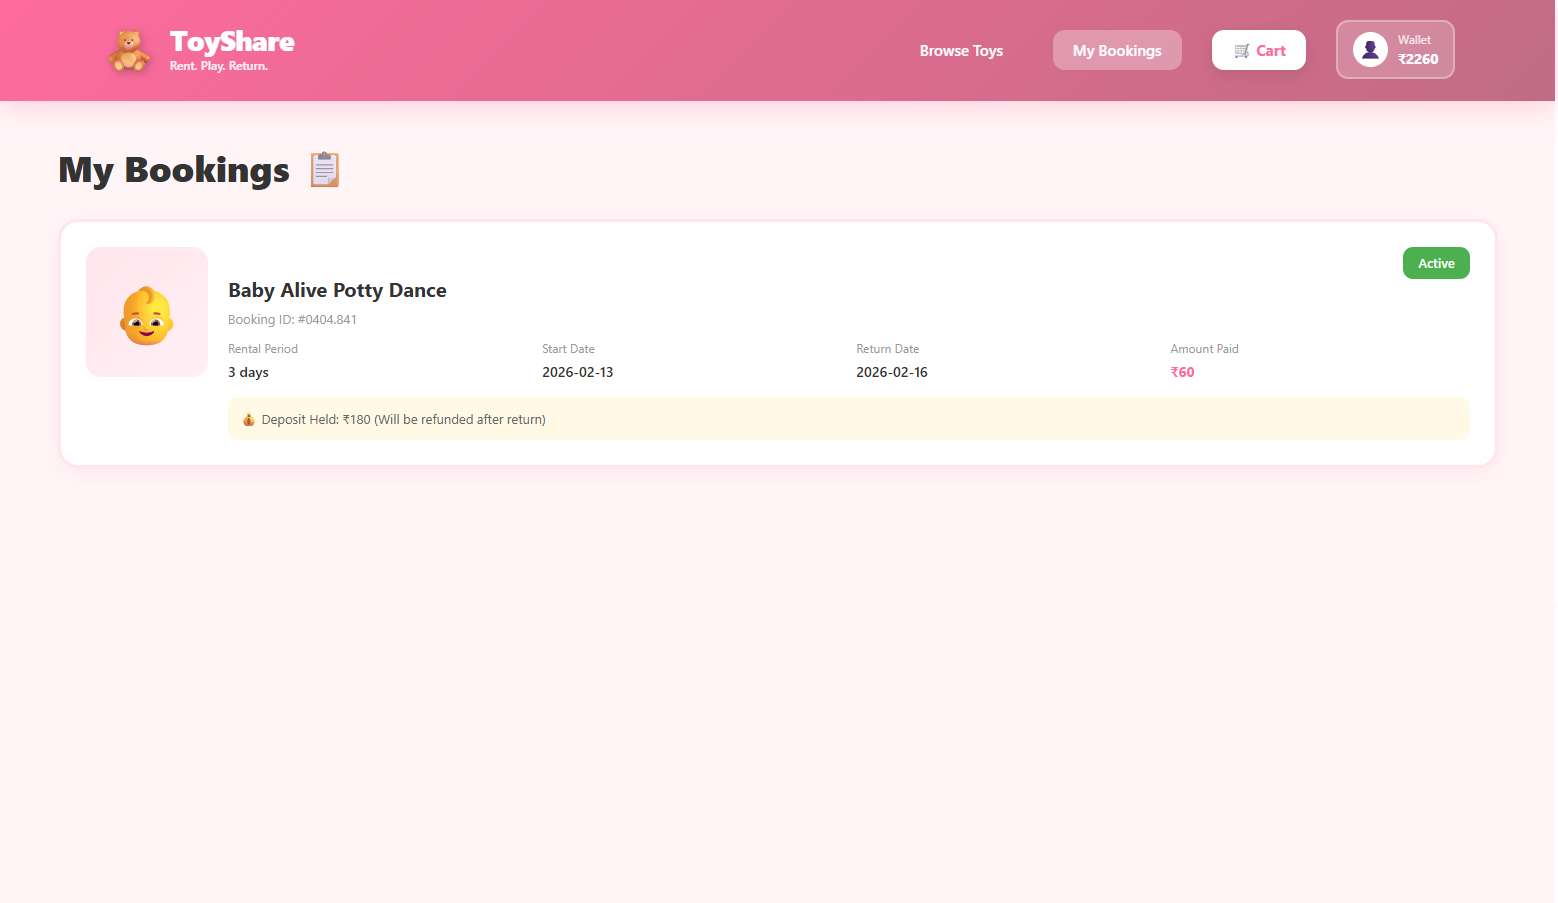Click the green Active status badge
Viewport: 1558px width, 903px height.
[x=1436, y=264]
